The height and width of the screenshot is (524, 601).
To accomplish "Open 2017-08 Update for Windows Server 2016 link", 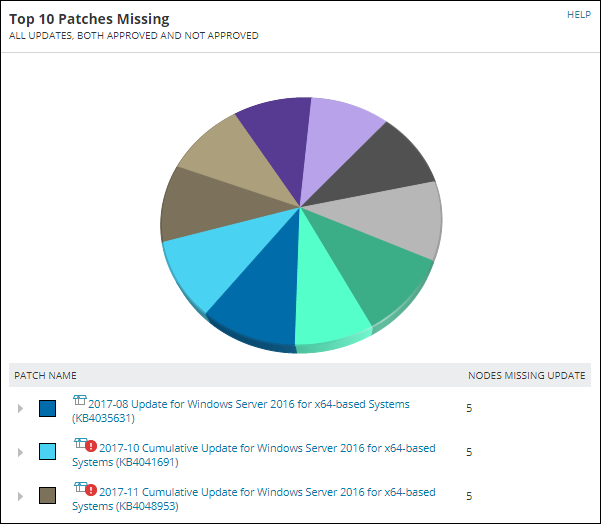I will pyautogui.click(x=249, y=404).
